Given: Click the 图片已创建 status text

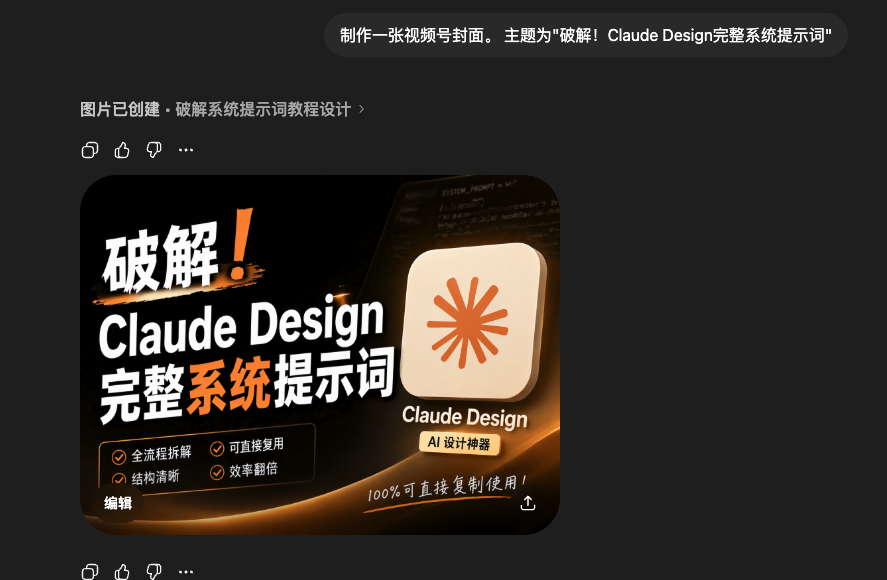Looking at the screenshot, I should (120, 109).
